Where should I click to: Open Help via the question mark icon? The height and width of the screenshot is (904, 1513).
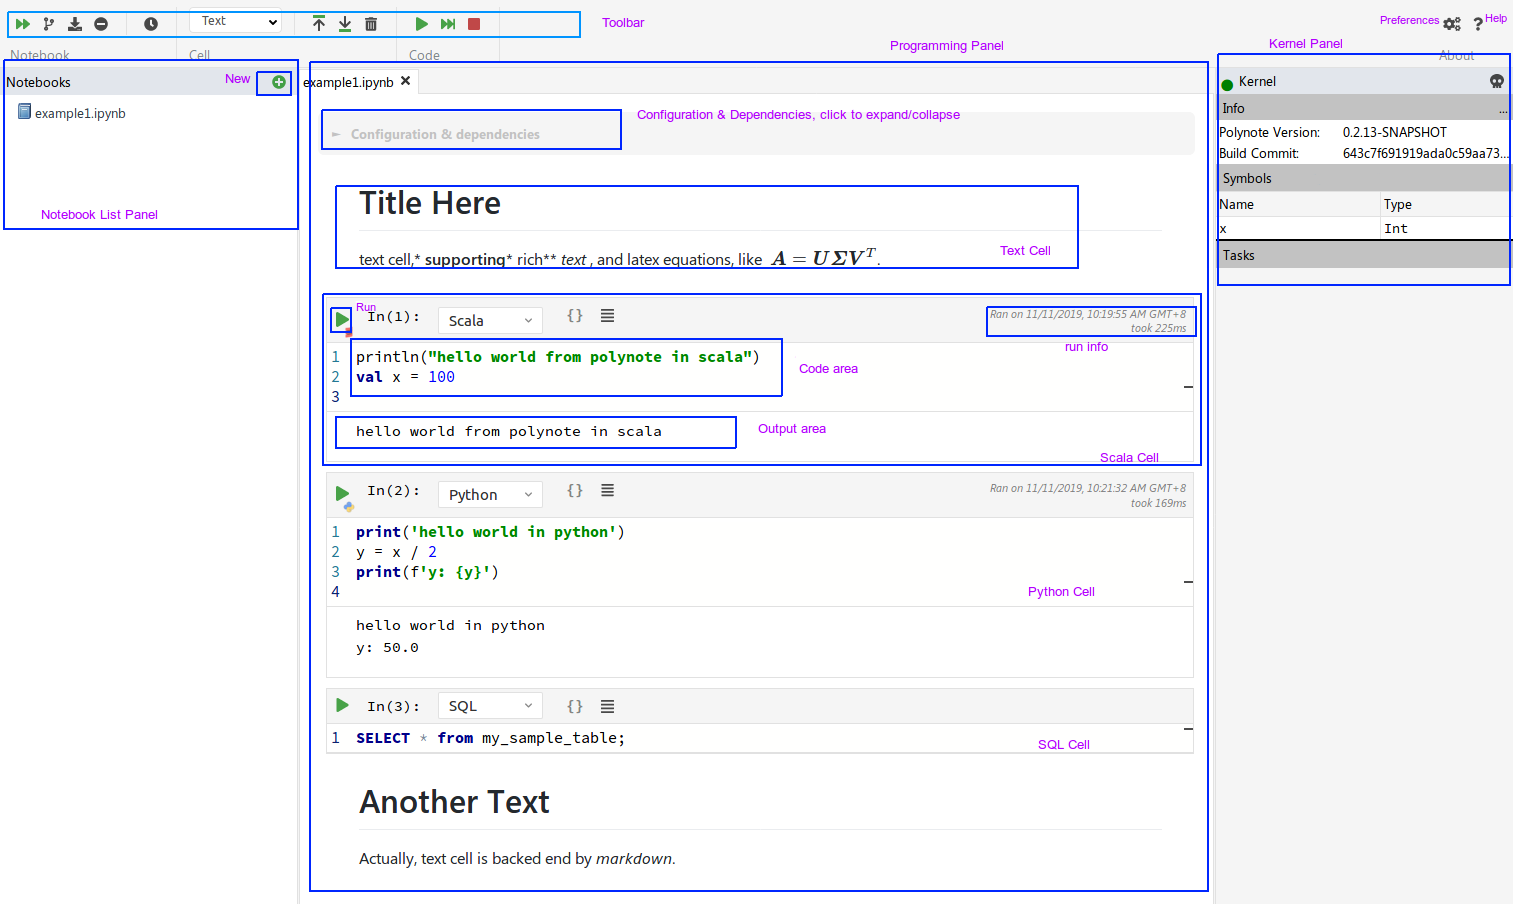1478,24
